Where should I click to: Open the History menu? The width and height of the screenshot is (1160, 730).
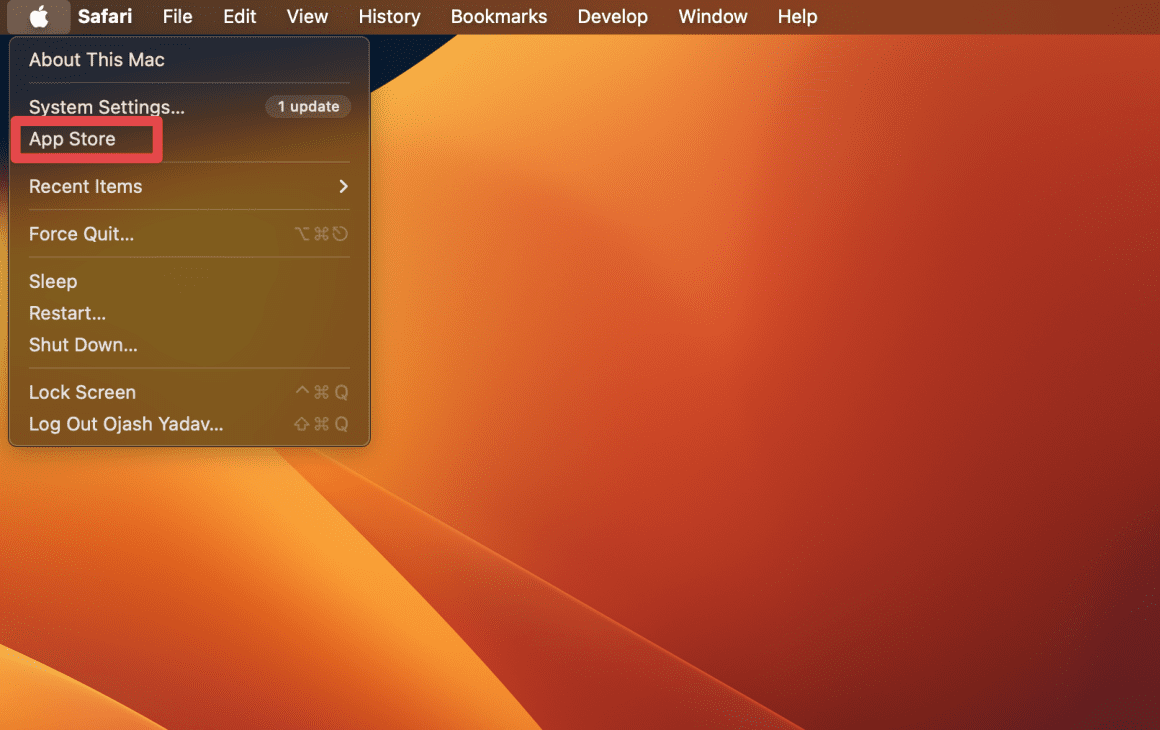coord(389,17)
